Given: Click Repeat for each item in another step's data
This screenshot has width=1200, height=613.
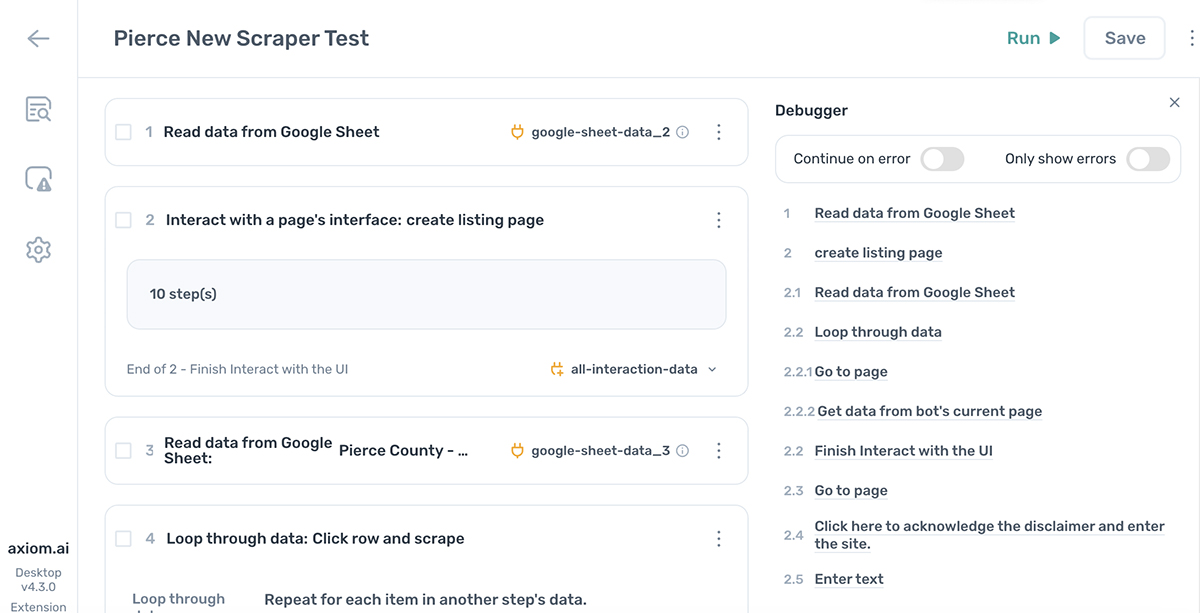Looking at the screenshot, I should pos(425,600).
